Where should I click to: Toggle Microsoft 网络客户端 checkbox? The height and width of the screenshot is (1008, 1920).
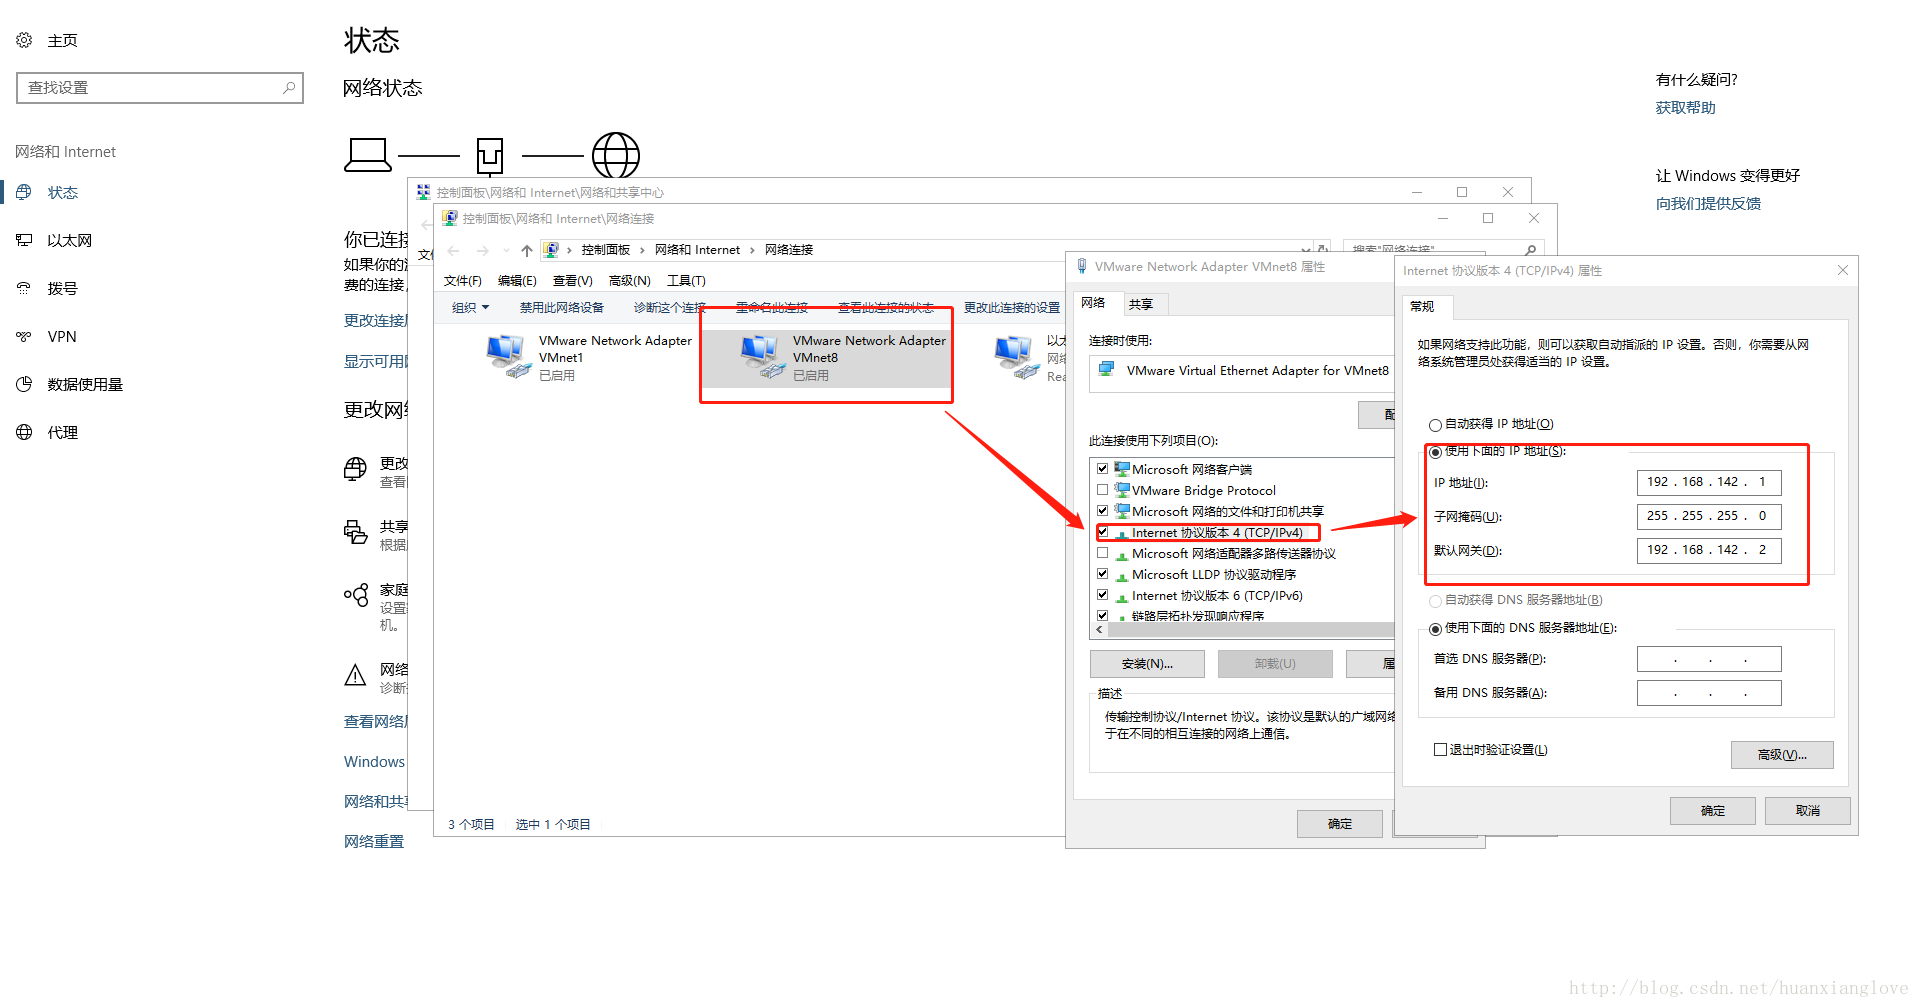coord(1102,469)
